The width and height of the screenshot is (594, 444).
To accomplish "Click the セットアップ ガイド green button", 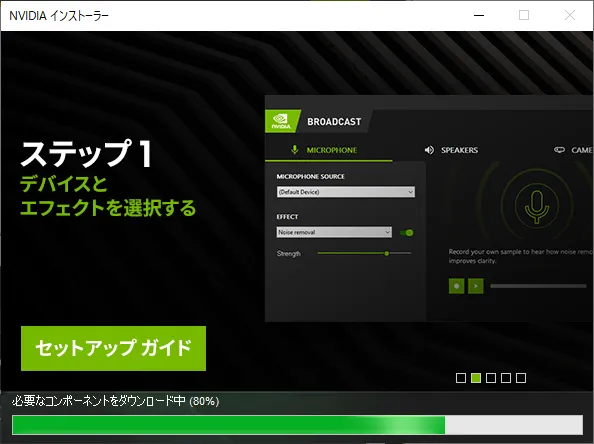I will tap(113, 348).
